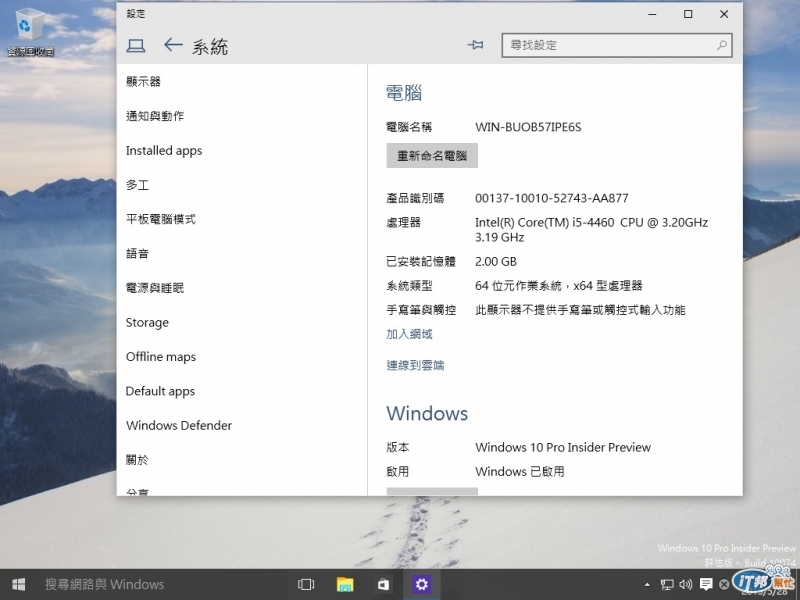The height and width of the screenshot is (600, 800).
Task: Click the 連線到雲端 link
Action: tap(415, 365)
